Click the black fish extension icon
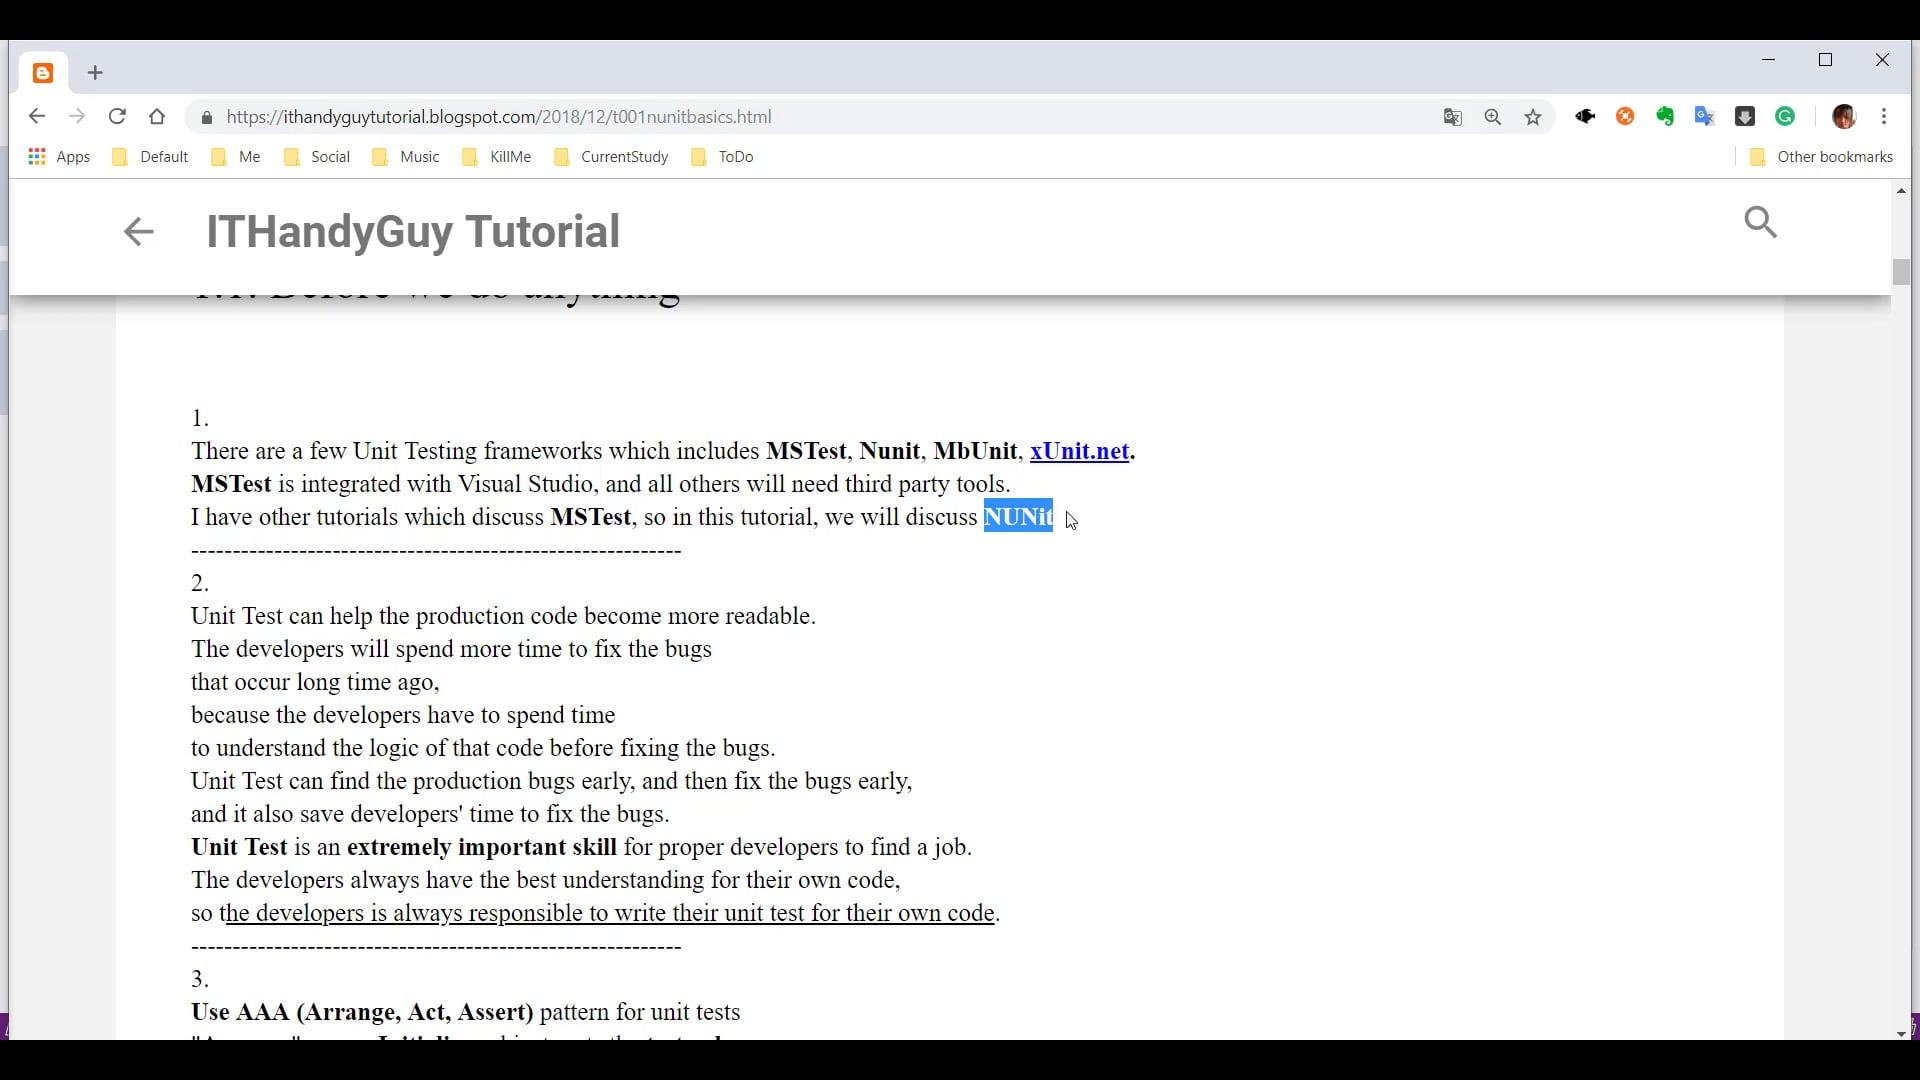 point(1585,117)
